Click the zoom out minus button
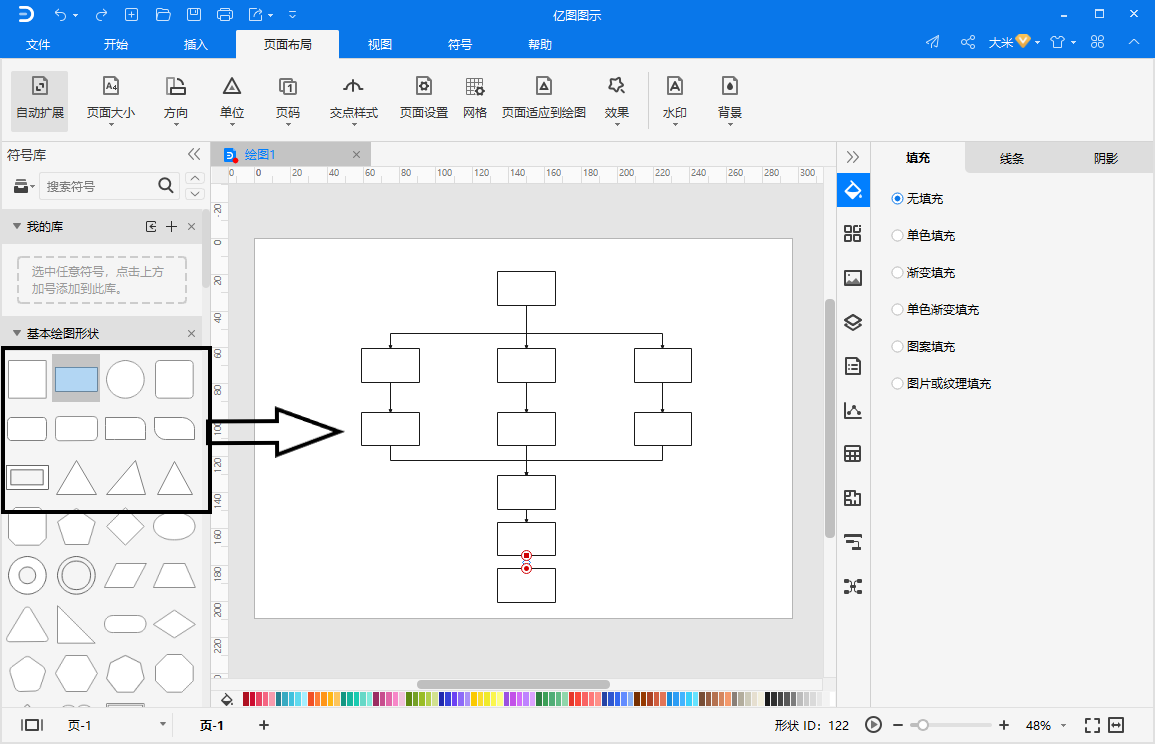This screenshot has height=744, width=1155. click(897, 726)
